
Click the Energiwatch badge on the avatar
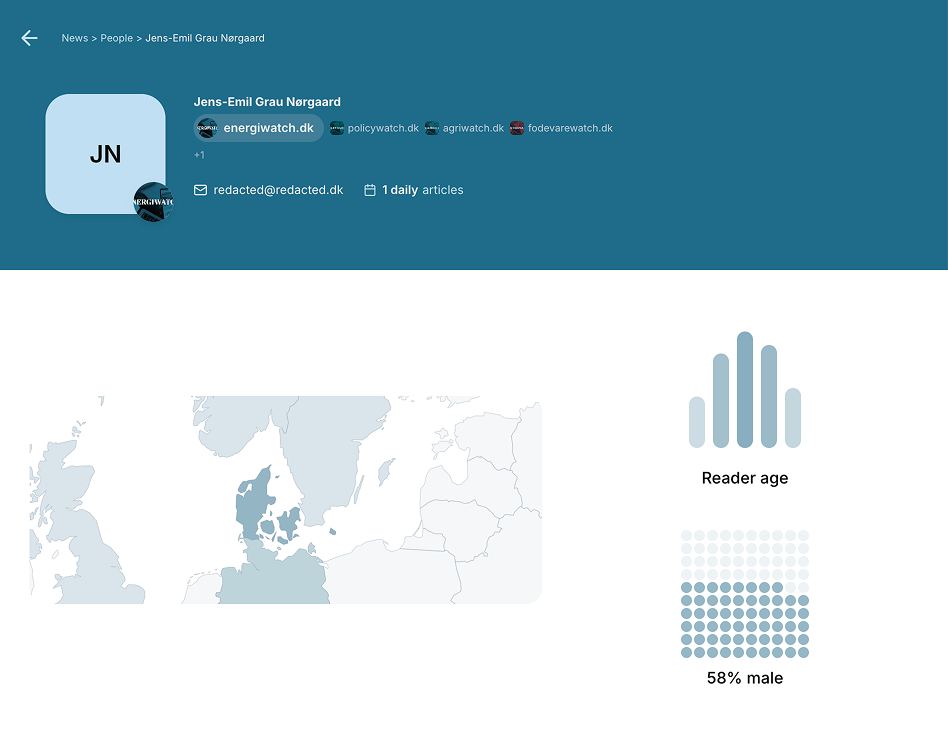[154, 202]
